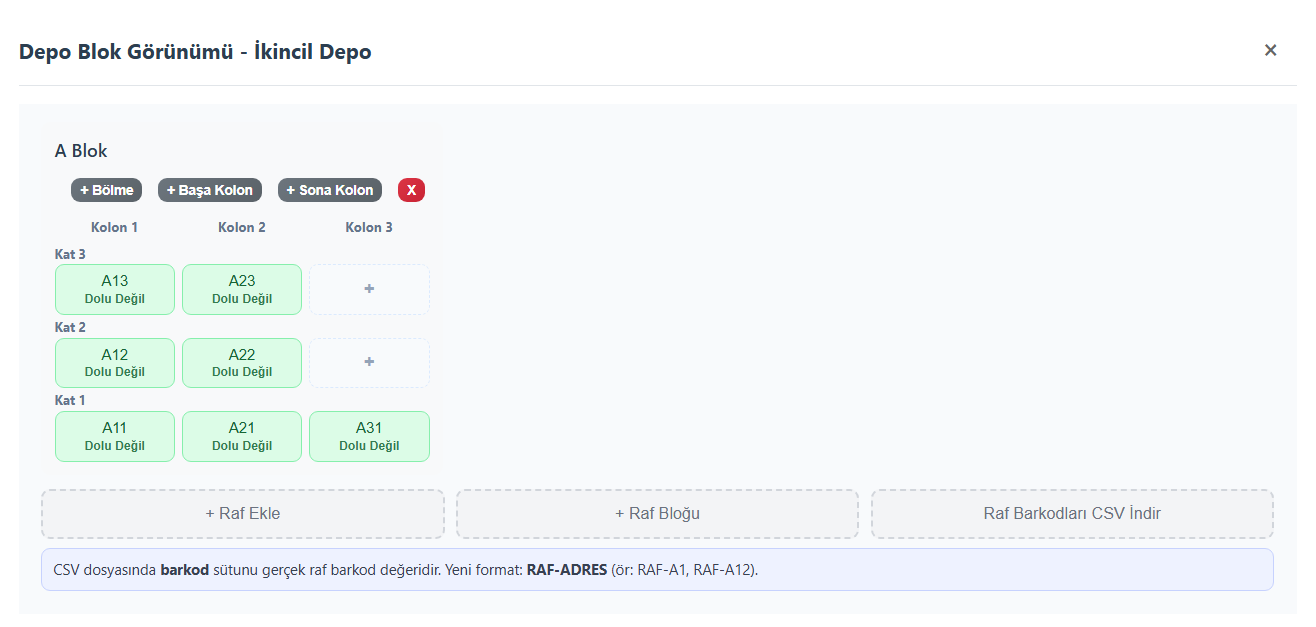Select shelf A31 in Kolon 3
The image size is (1316, 627).
[x=369, y=436]
